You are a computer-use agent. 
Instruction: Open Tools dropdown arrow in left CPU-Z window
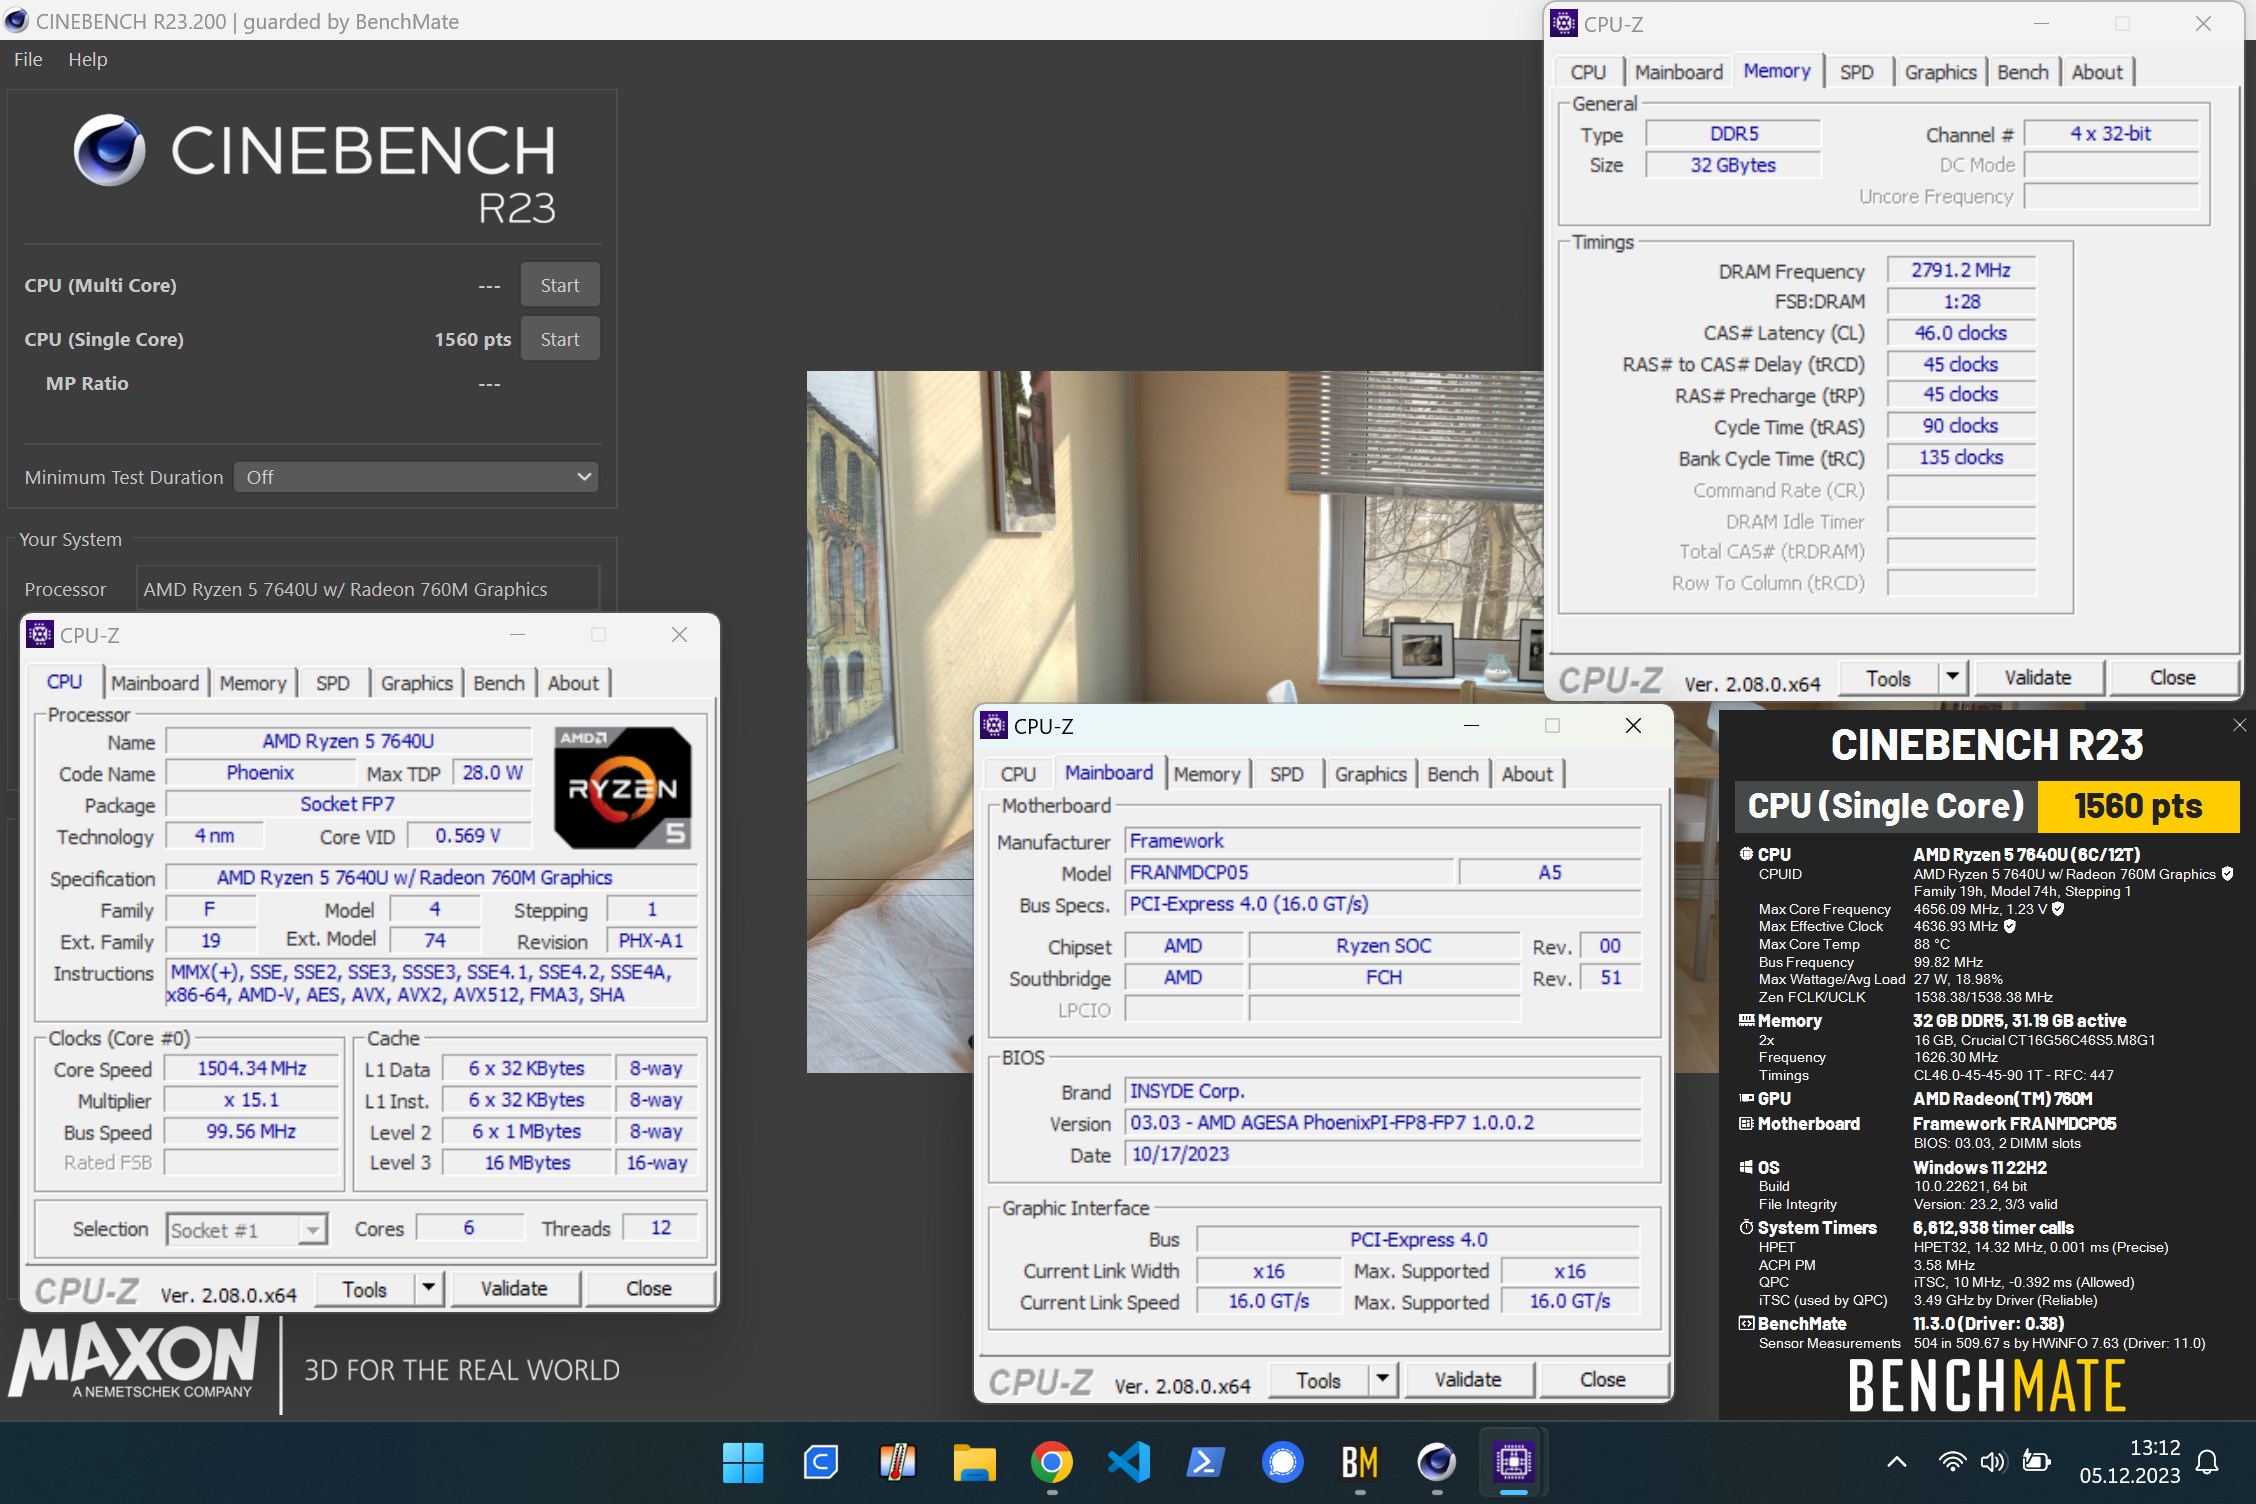point(429,1288)
